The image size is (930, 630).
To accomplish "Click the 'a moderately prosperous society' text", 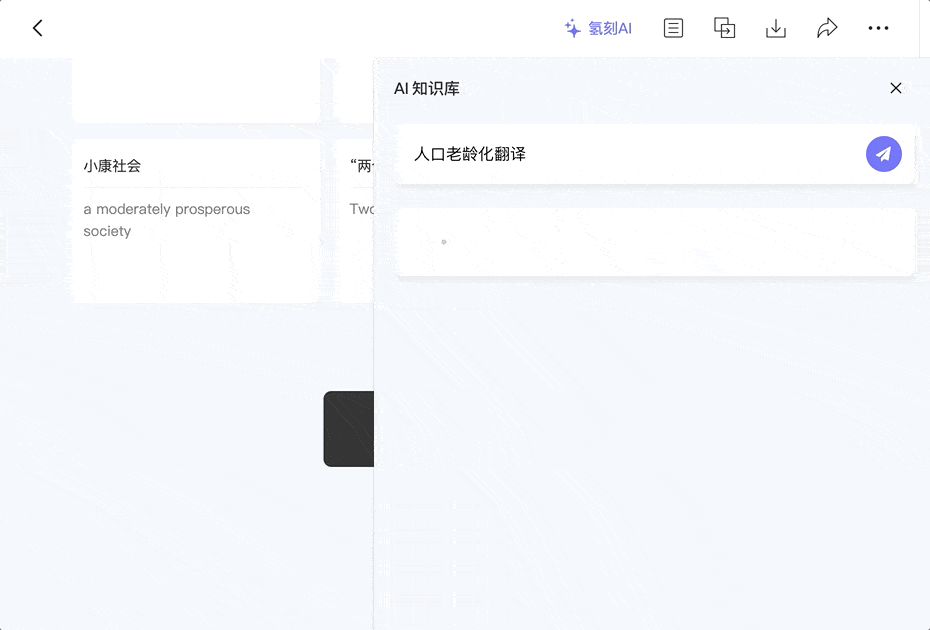I will (167, 220).
